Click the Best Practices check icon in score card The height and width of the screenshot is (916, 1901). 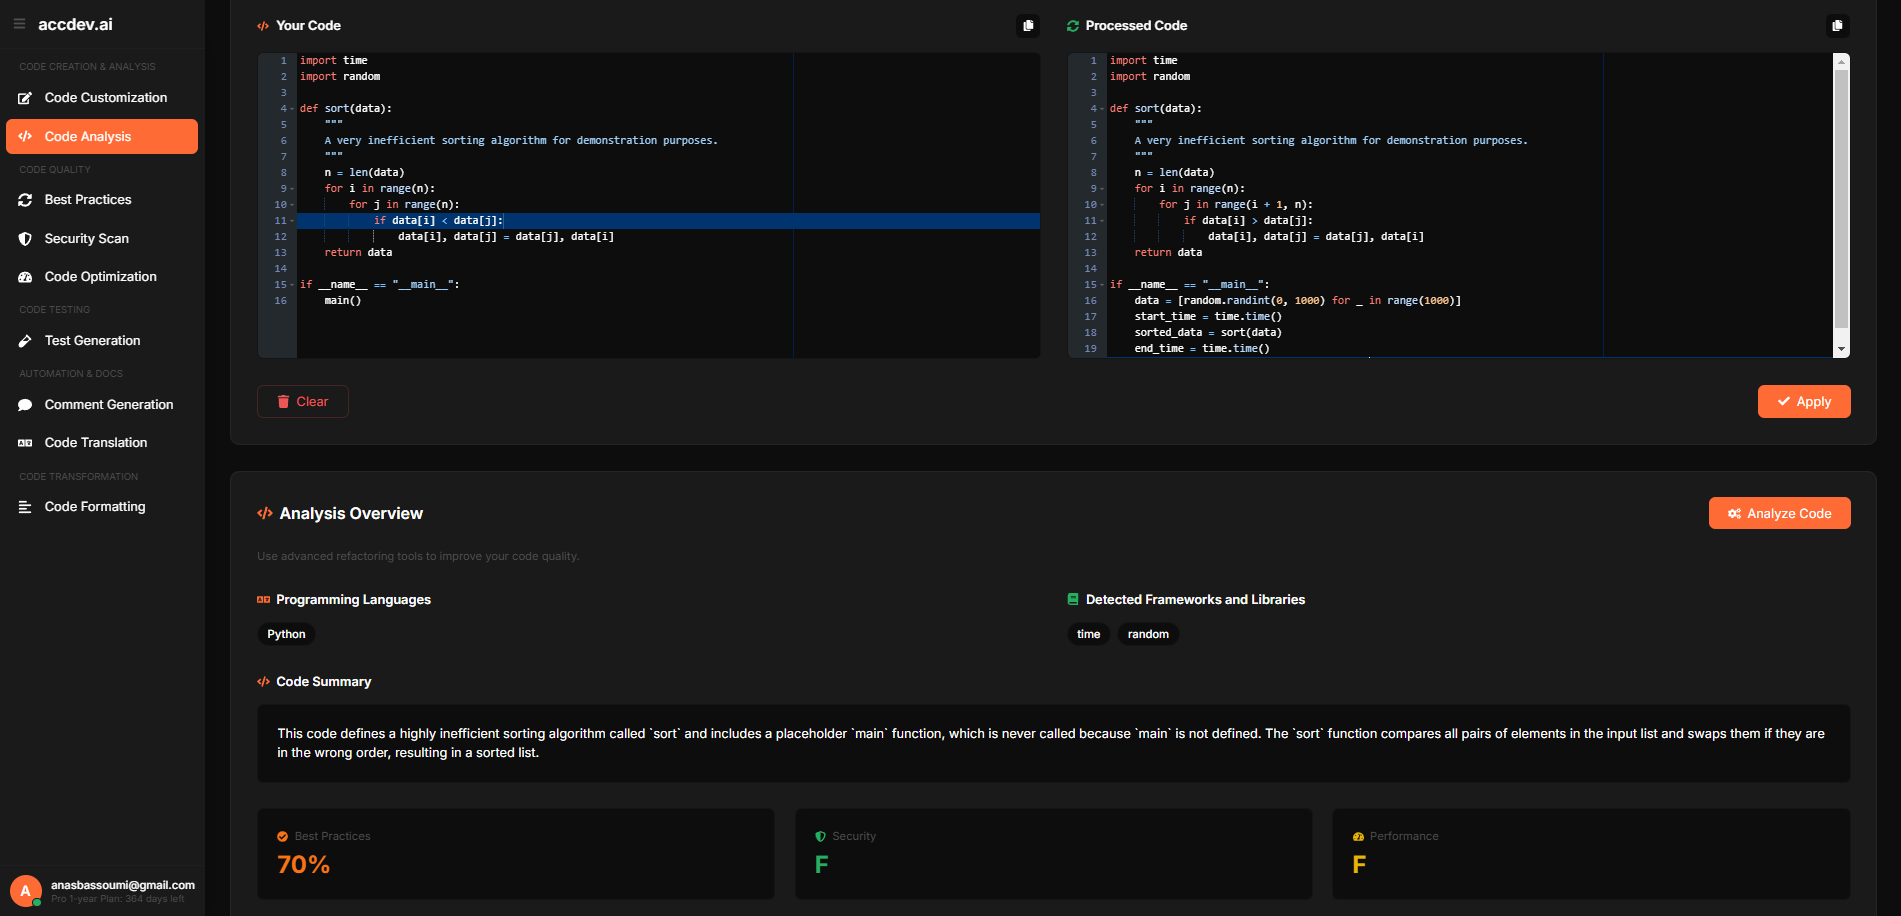283,837
